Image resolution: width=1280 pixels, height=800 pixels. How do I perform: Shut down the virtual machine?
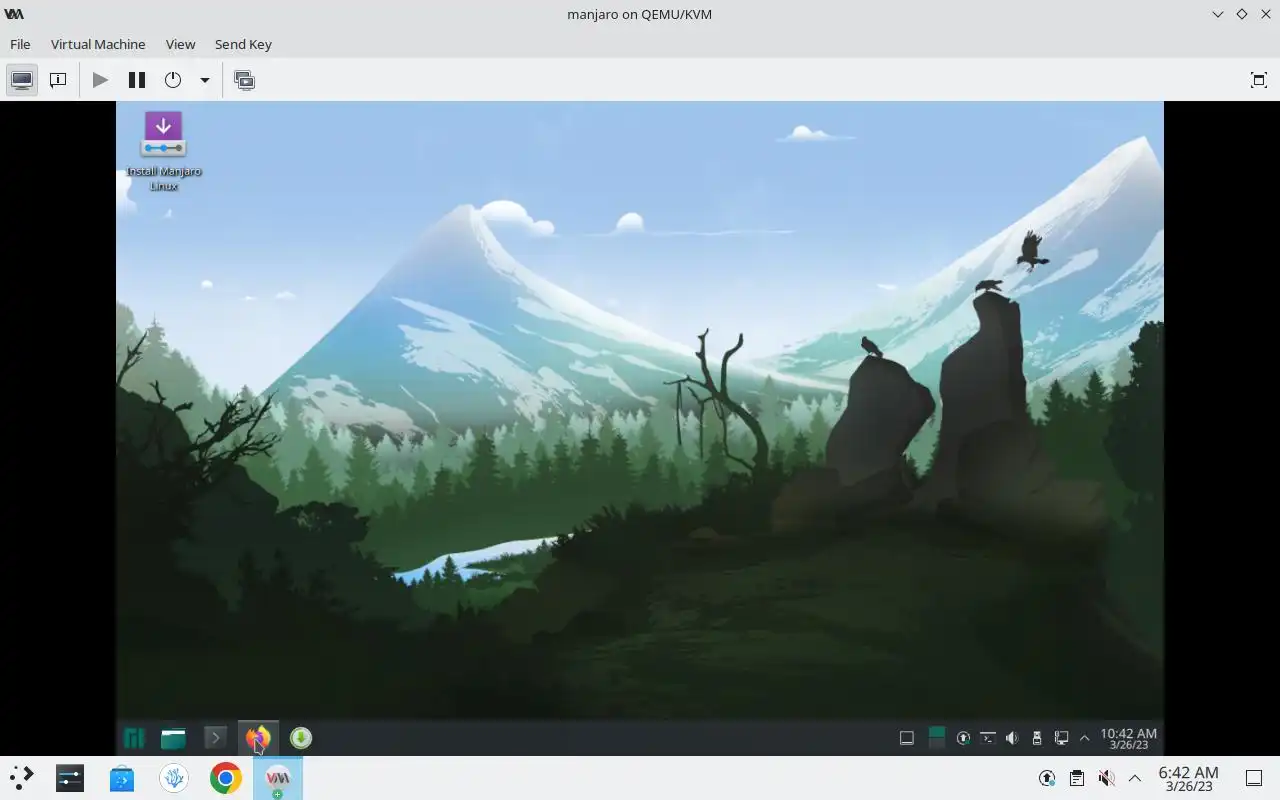(x=173, y=80)
